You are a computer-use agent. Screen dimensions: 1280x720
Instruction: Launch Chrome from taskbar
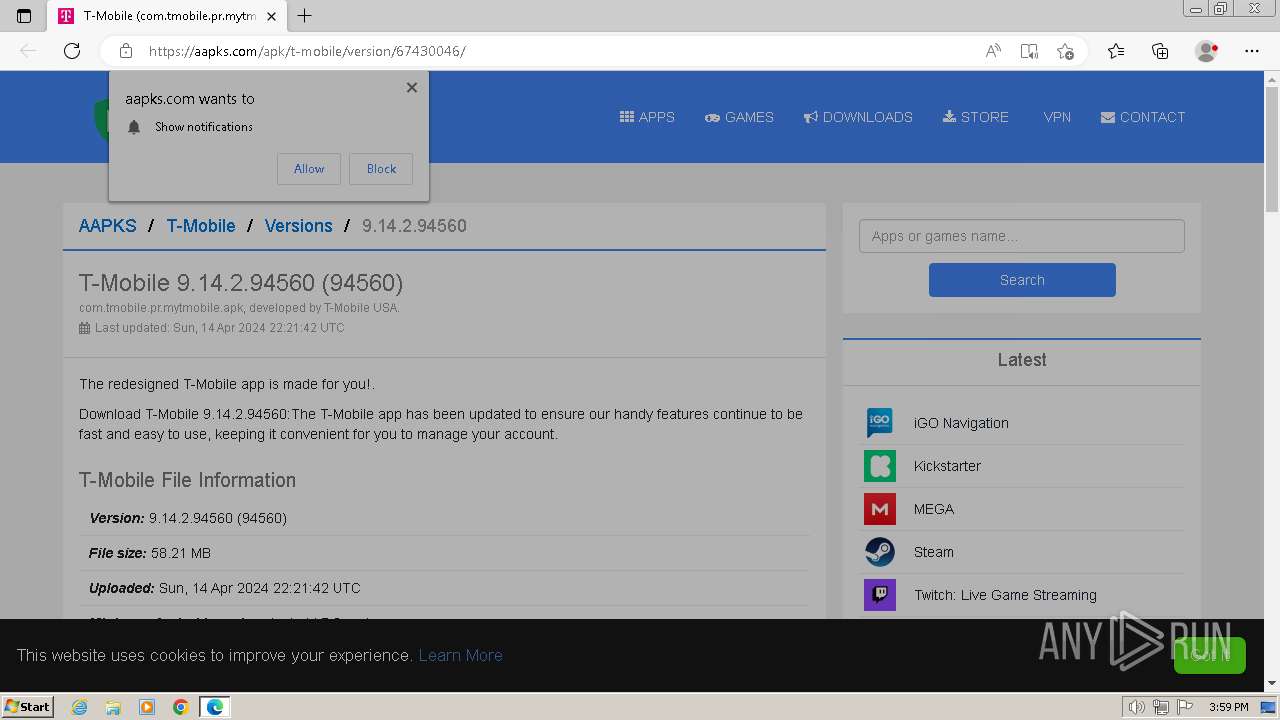point(181,707)
